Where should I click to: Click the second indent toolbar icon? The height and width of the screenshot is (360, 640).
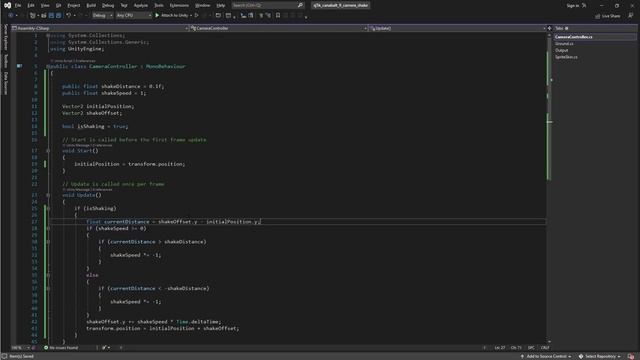pos(251,16)
